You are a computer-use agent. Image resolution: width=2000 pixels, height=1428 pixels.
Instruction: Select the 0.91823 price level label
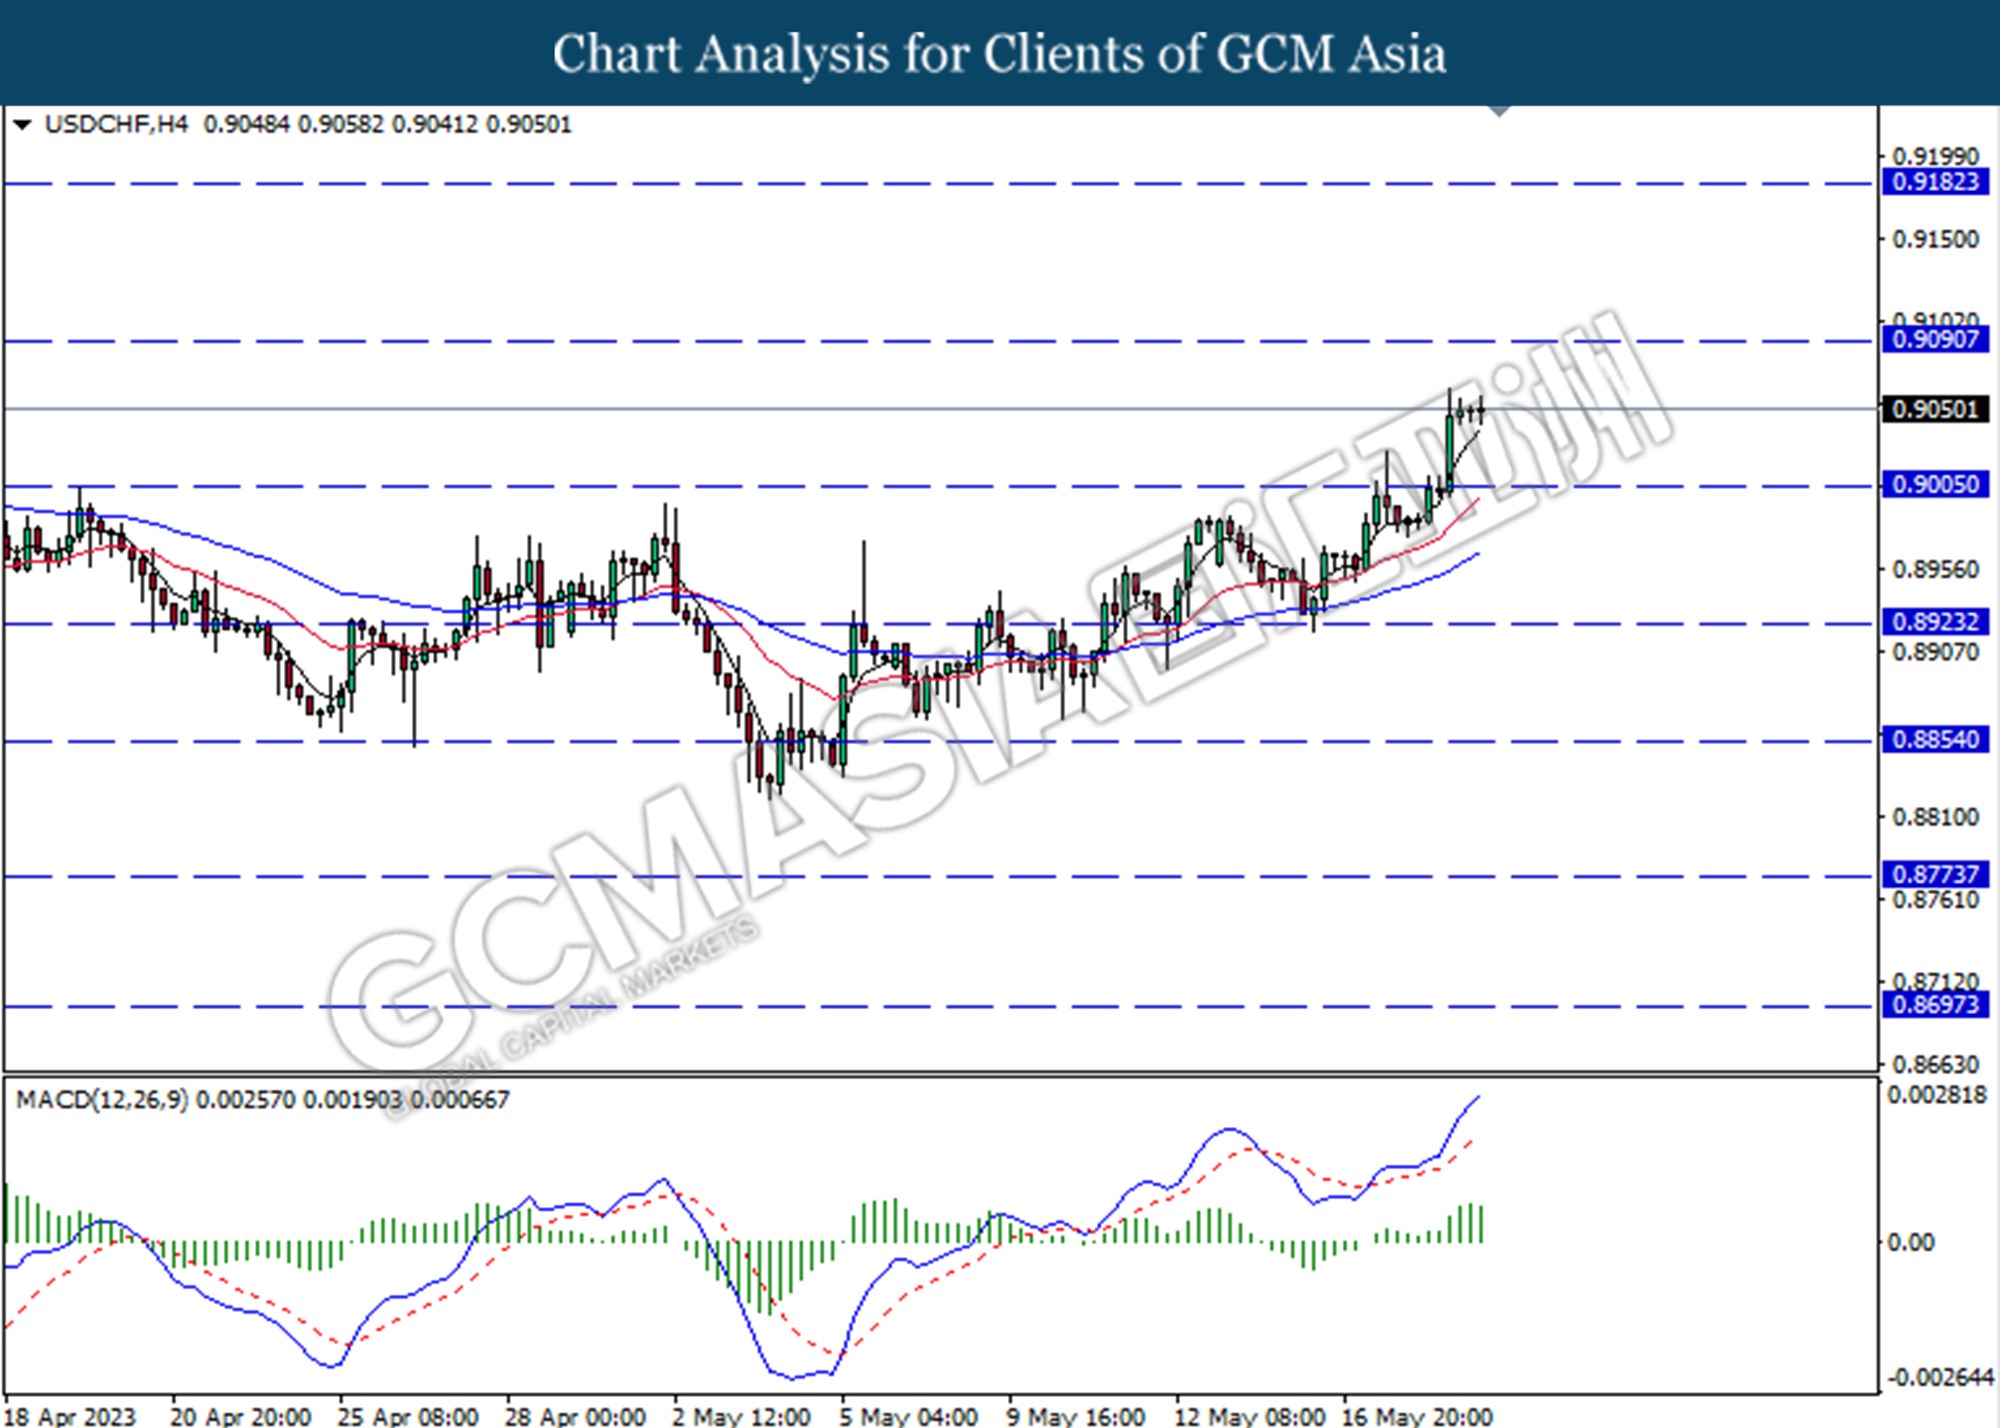[1936, 182]
